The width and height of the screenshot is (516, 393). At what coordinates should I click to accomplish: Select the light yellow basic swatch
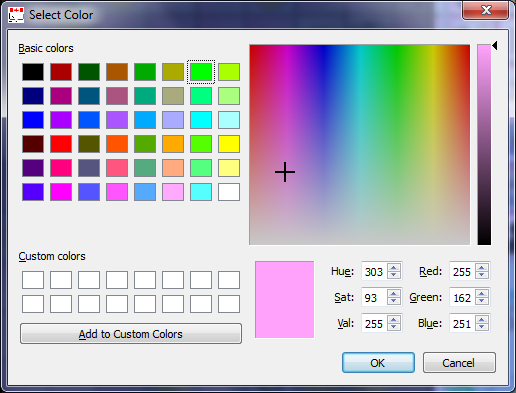229,168
